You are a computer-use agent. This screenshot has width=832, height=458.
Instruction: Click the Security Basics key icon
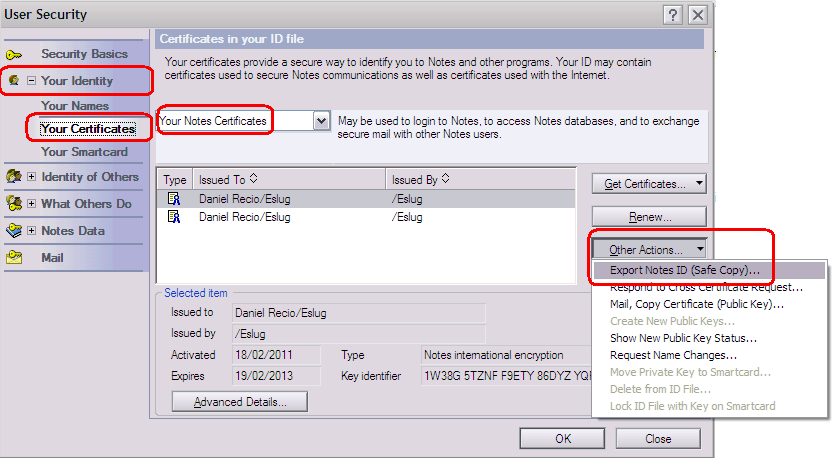click(x=14, y=55)
